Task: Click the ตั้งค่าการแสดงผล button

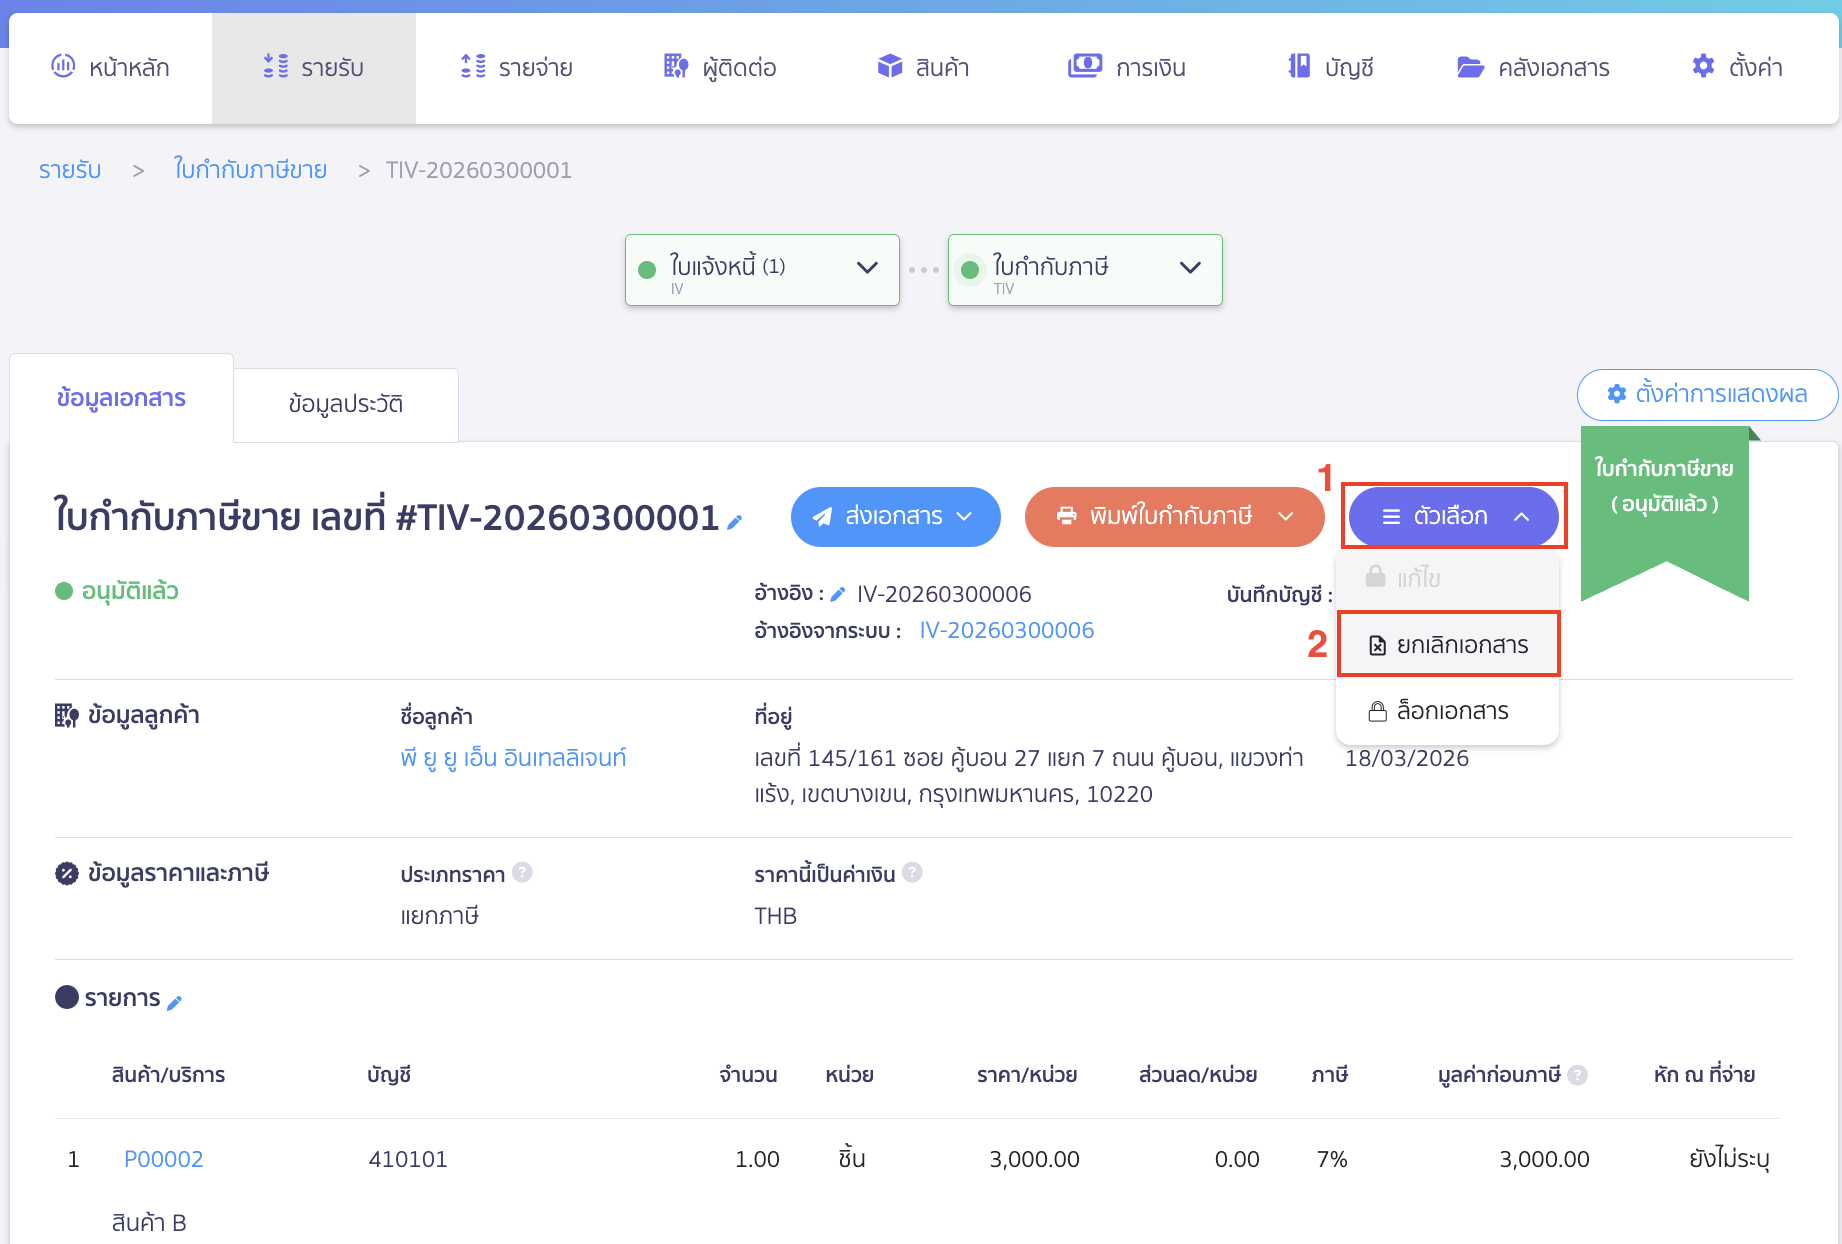Action: [1707, 394]
